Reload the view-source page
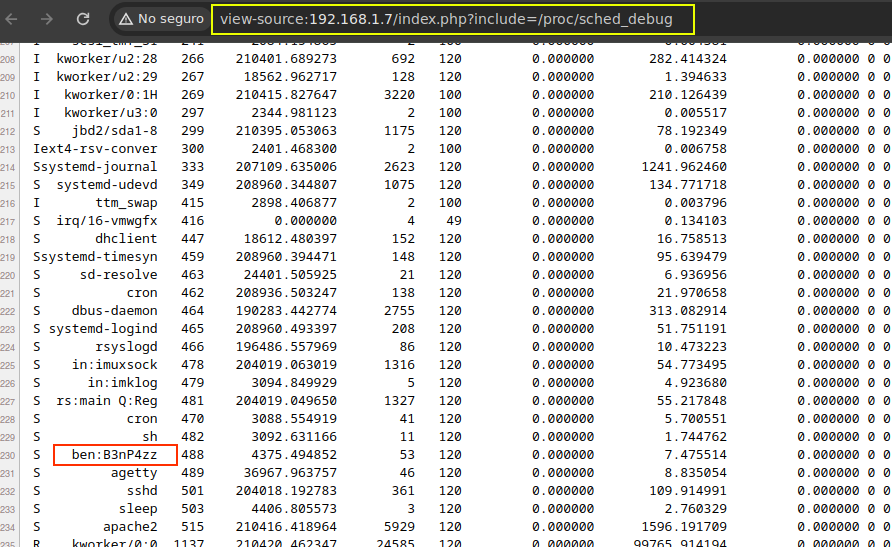Image resolution: width=892 pixels, height=547 pixels. pos(83,19)
